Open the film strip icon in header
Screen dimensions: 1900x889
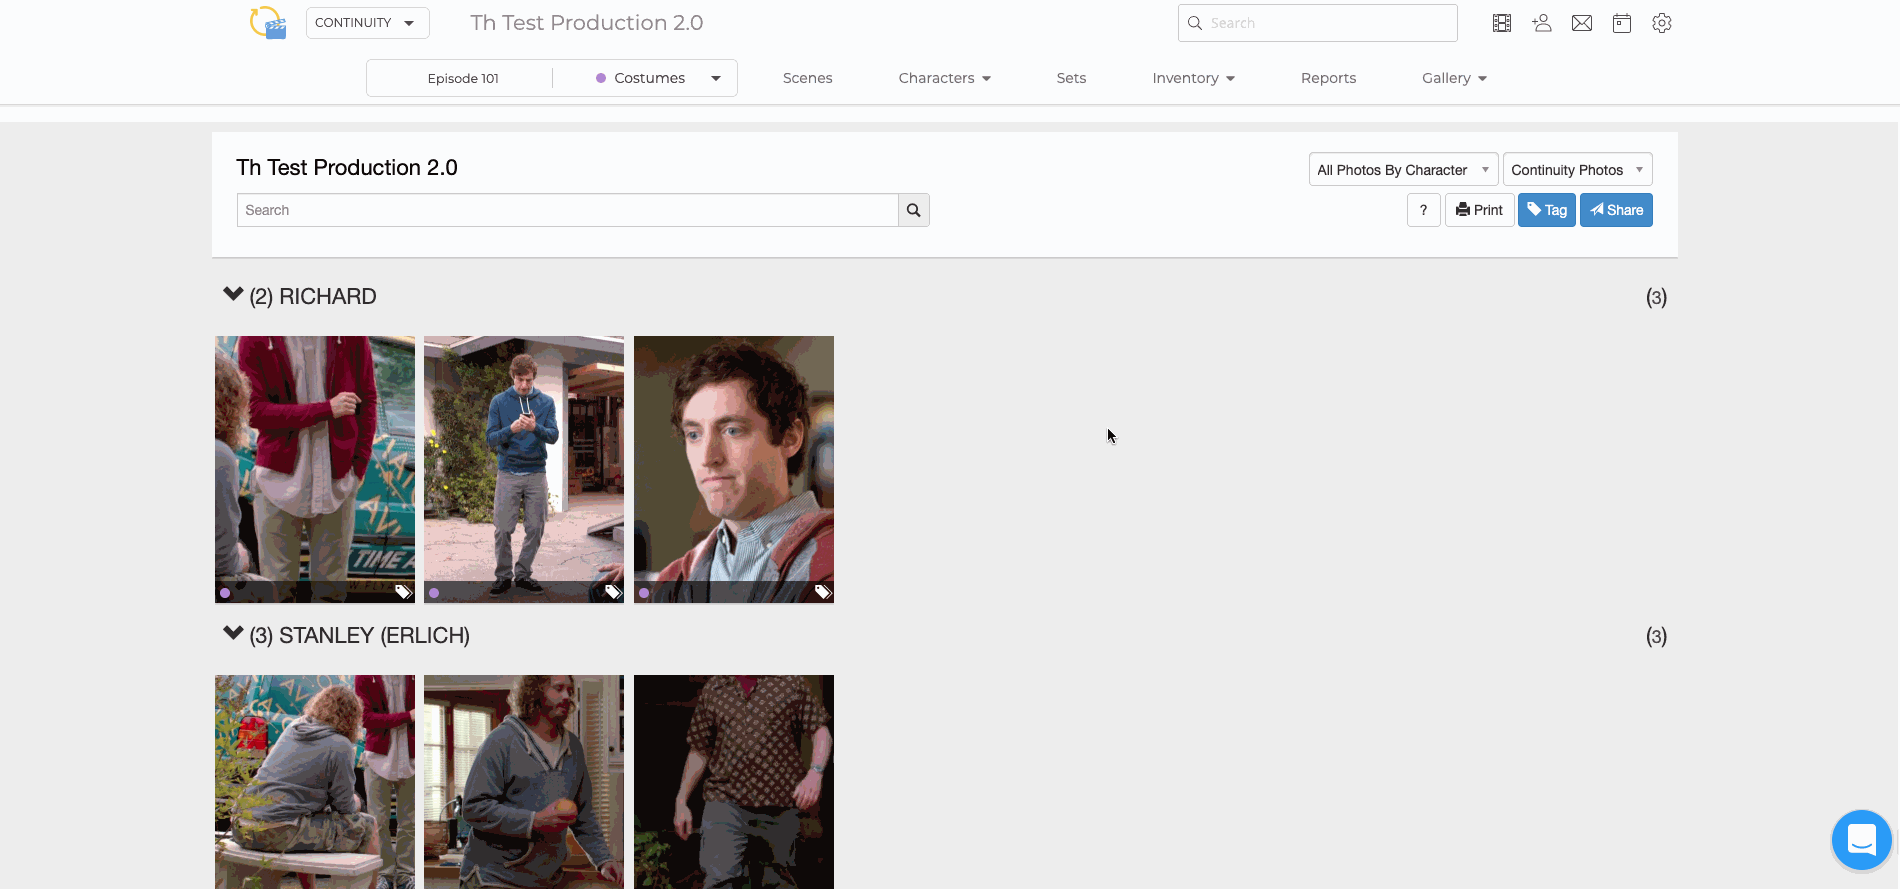pyautogui.click(x=1502, y=23)
